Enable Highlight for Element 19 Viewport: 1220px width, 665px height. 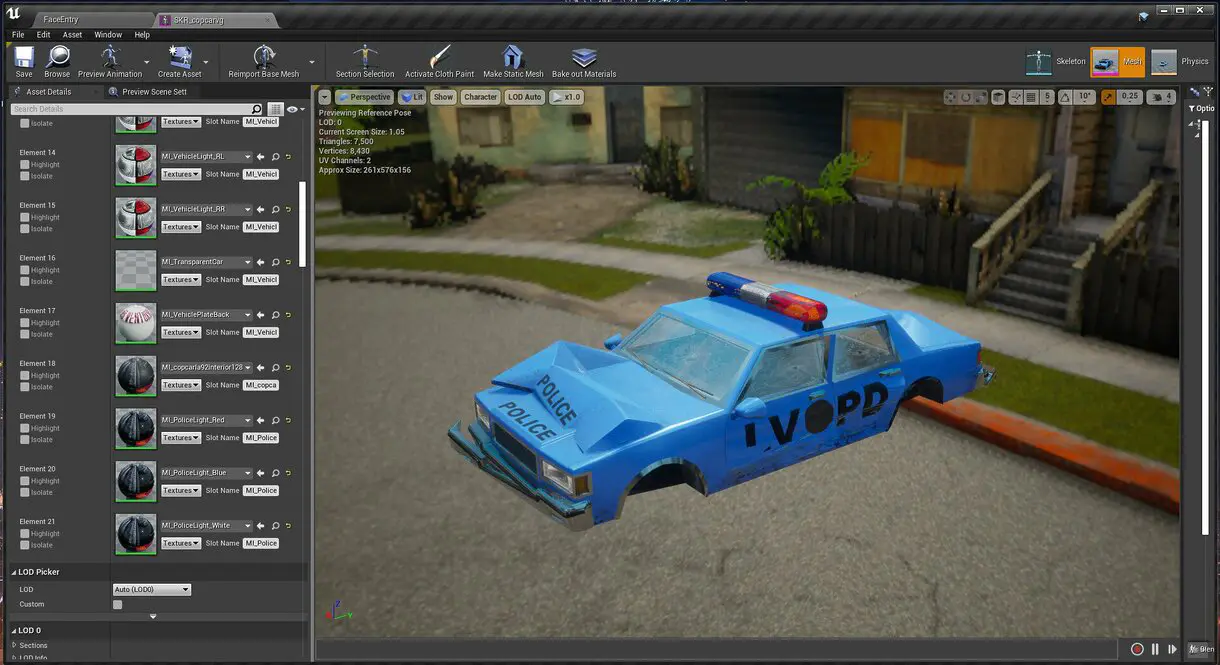click(25, 428)
